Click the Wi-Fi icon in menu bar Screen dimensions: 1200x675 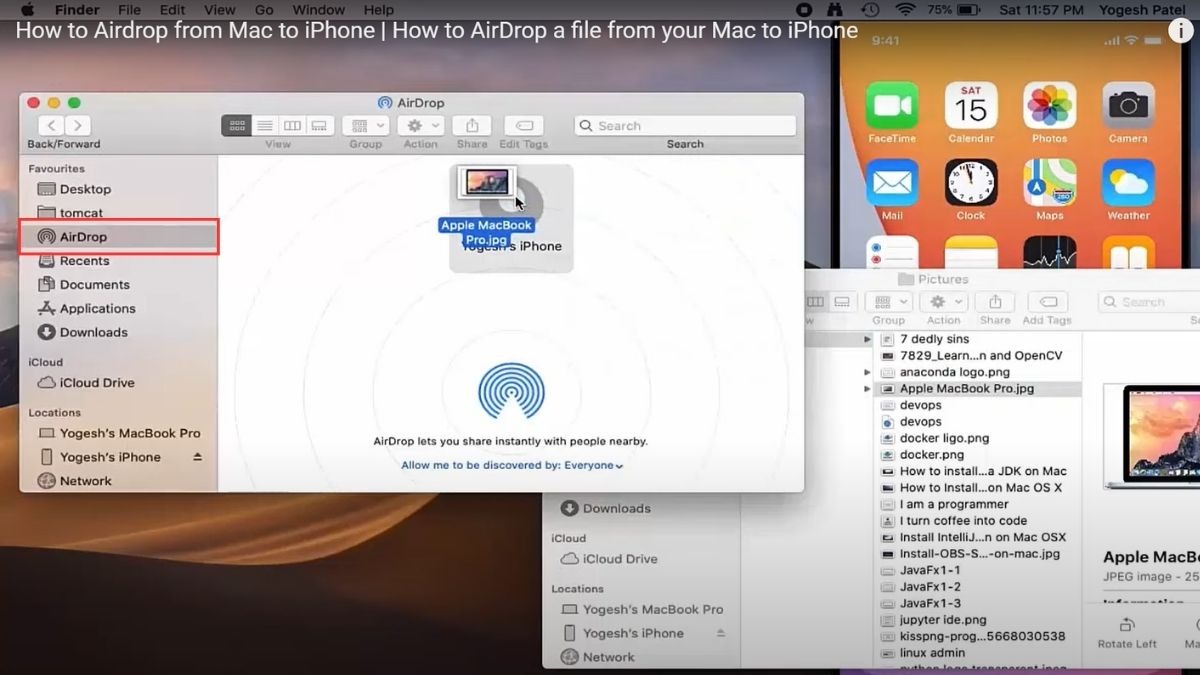pos(905,10)
